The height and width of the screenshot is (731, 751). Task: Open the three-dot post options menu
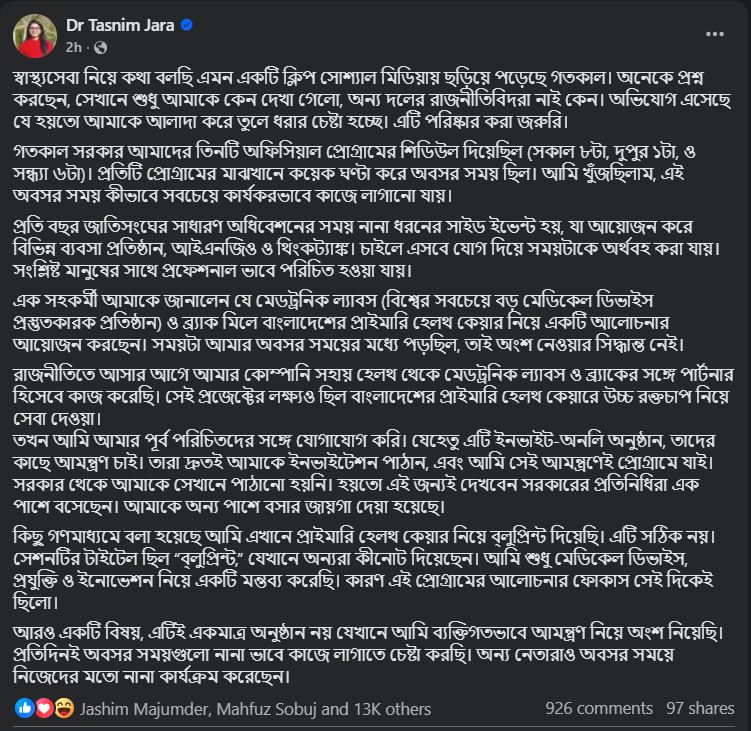pos(715,33)
